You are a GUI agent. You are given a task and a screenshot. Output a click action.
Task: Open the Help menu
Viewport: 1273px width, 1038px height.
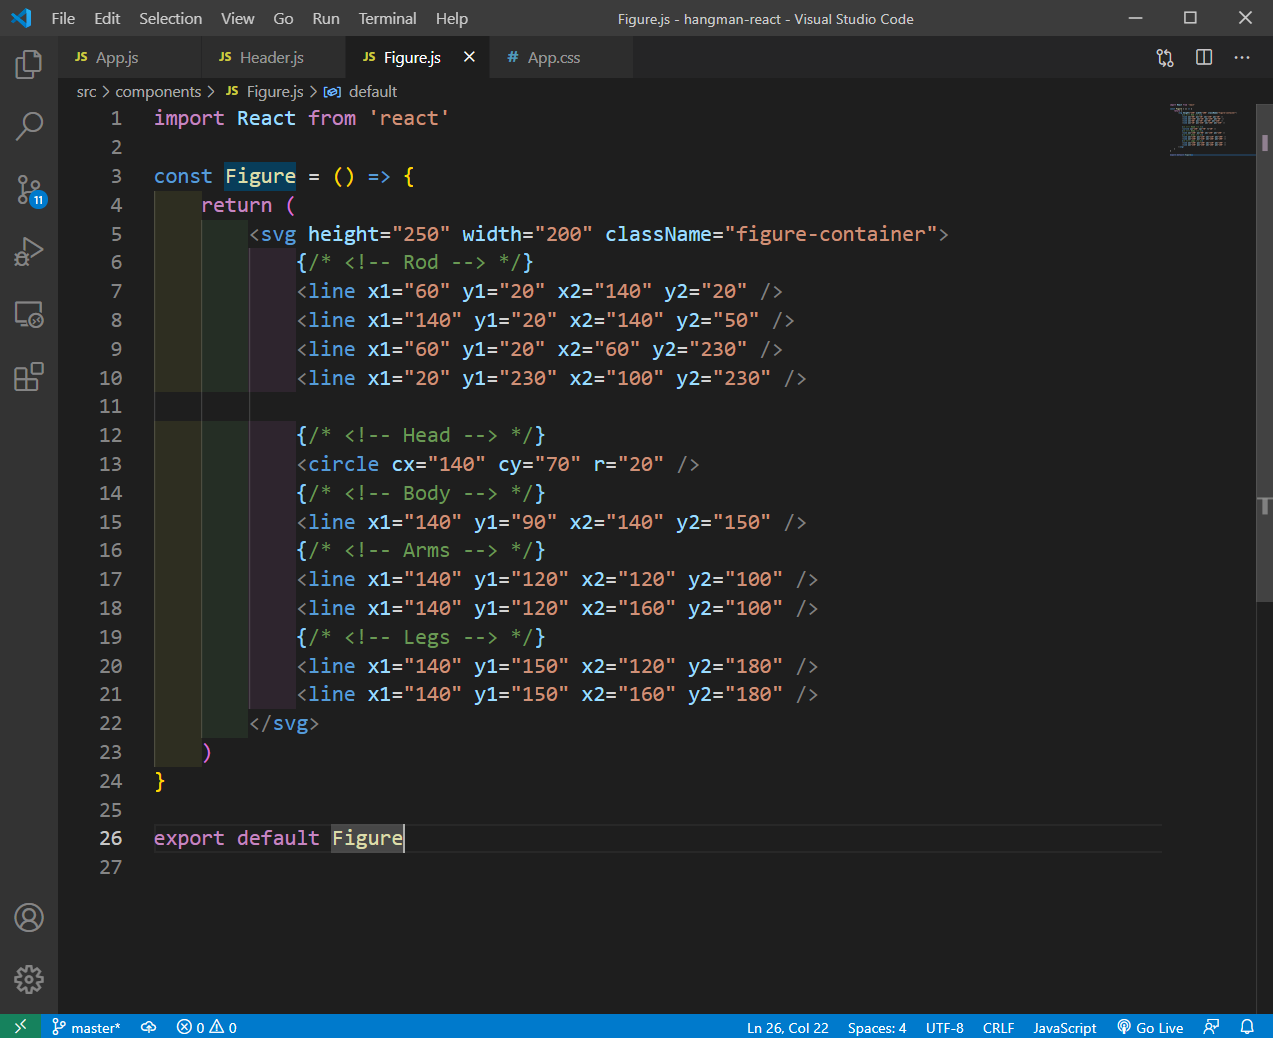click(452, 18)
